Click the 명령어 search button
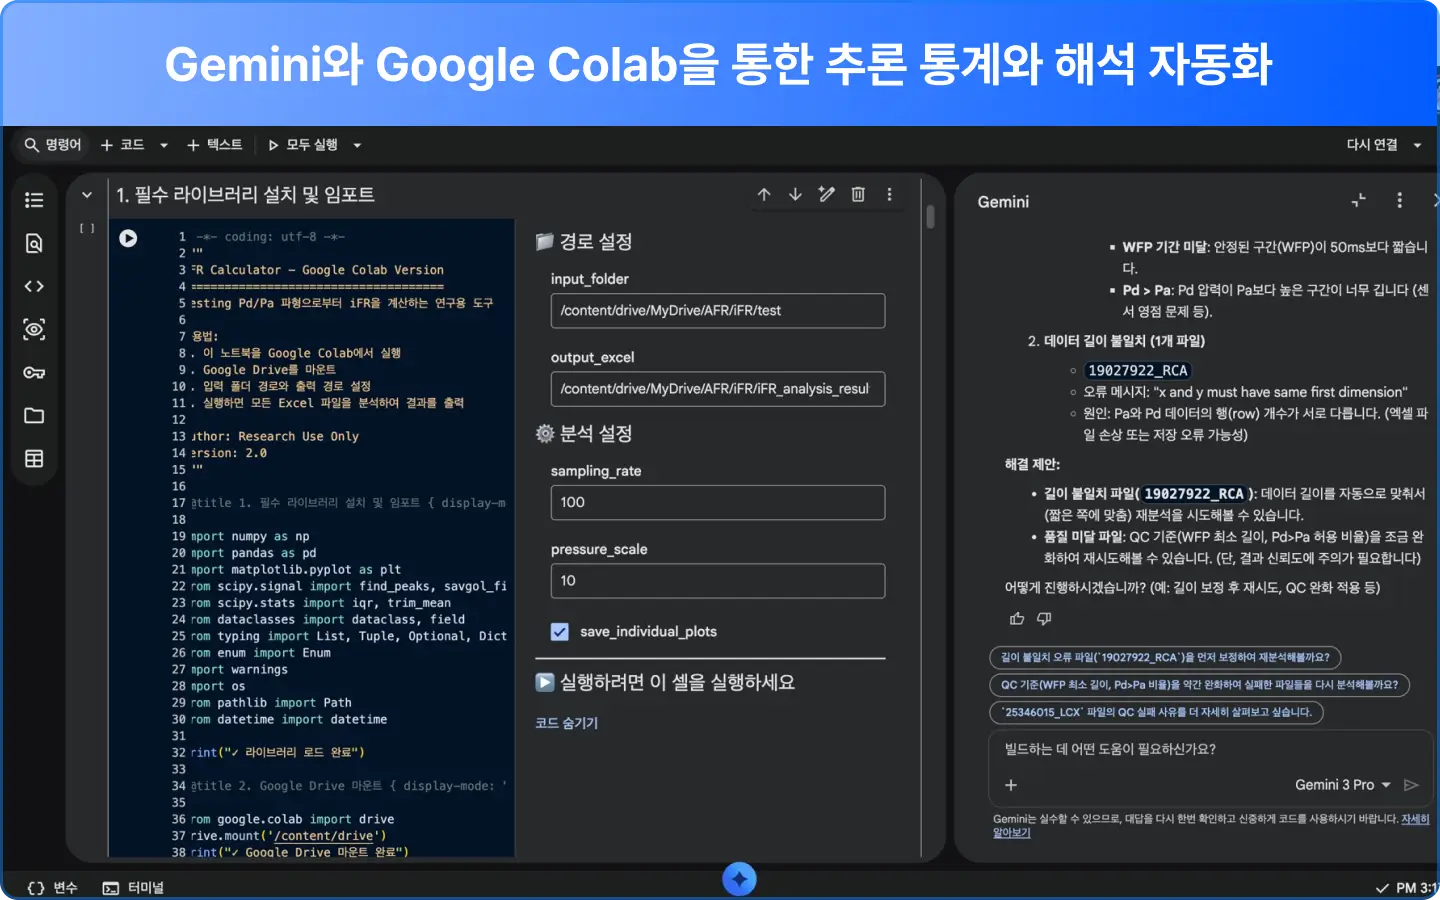 click(x=53, y=145)
